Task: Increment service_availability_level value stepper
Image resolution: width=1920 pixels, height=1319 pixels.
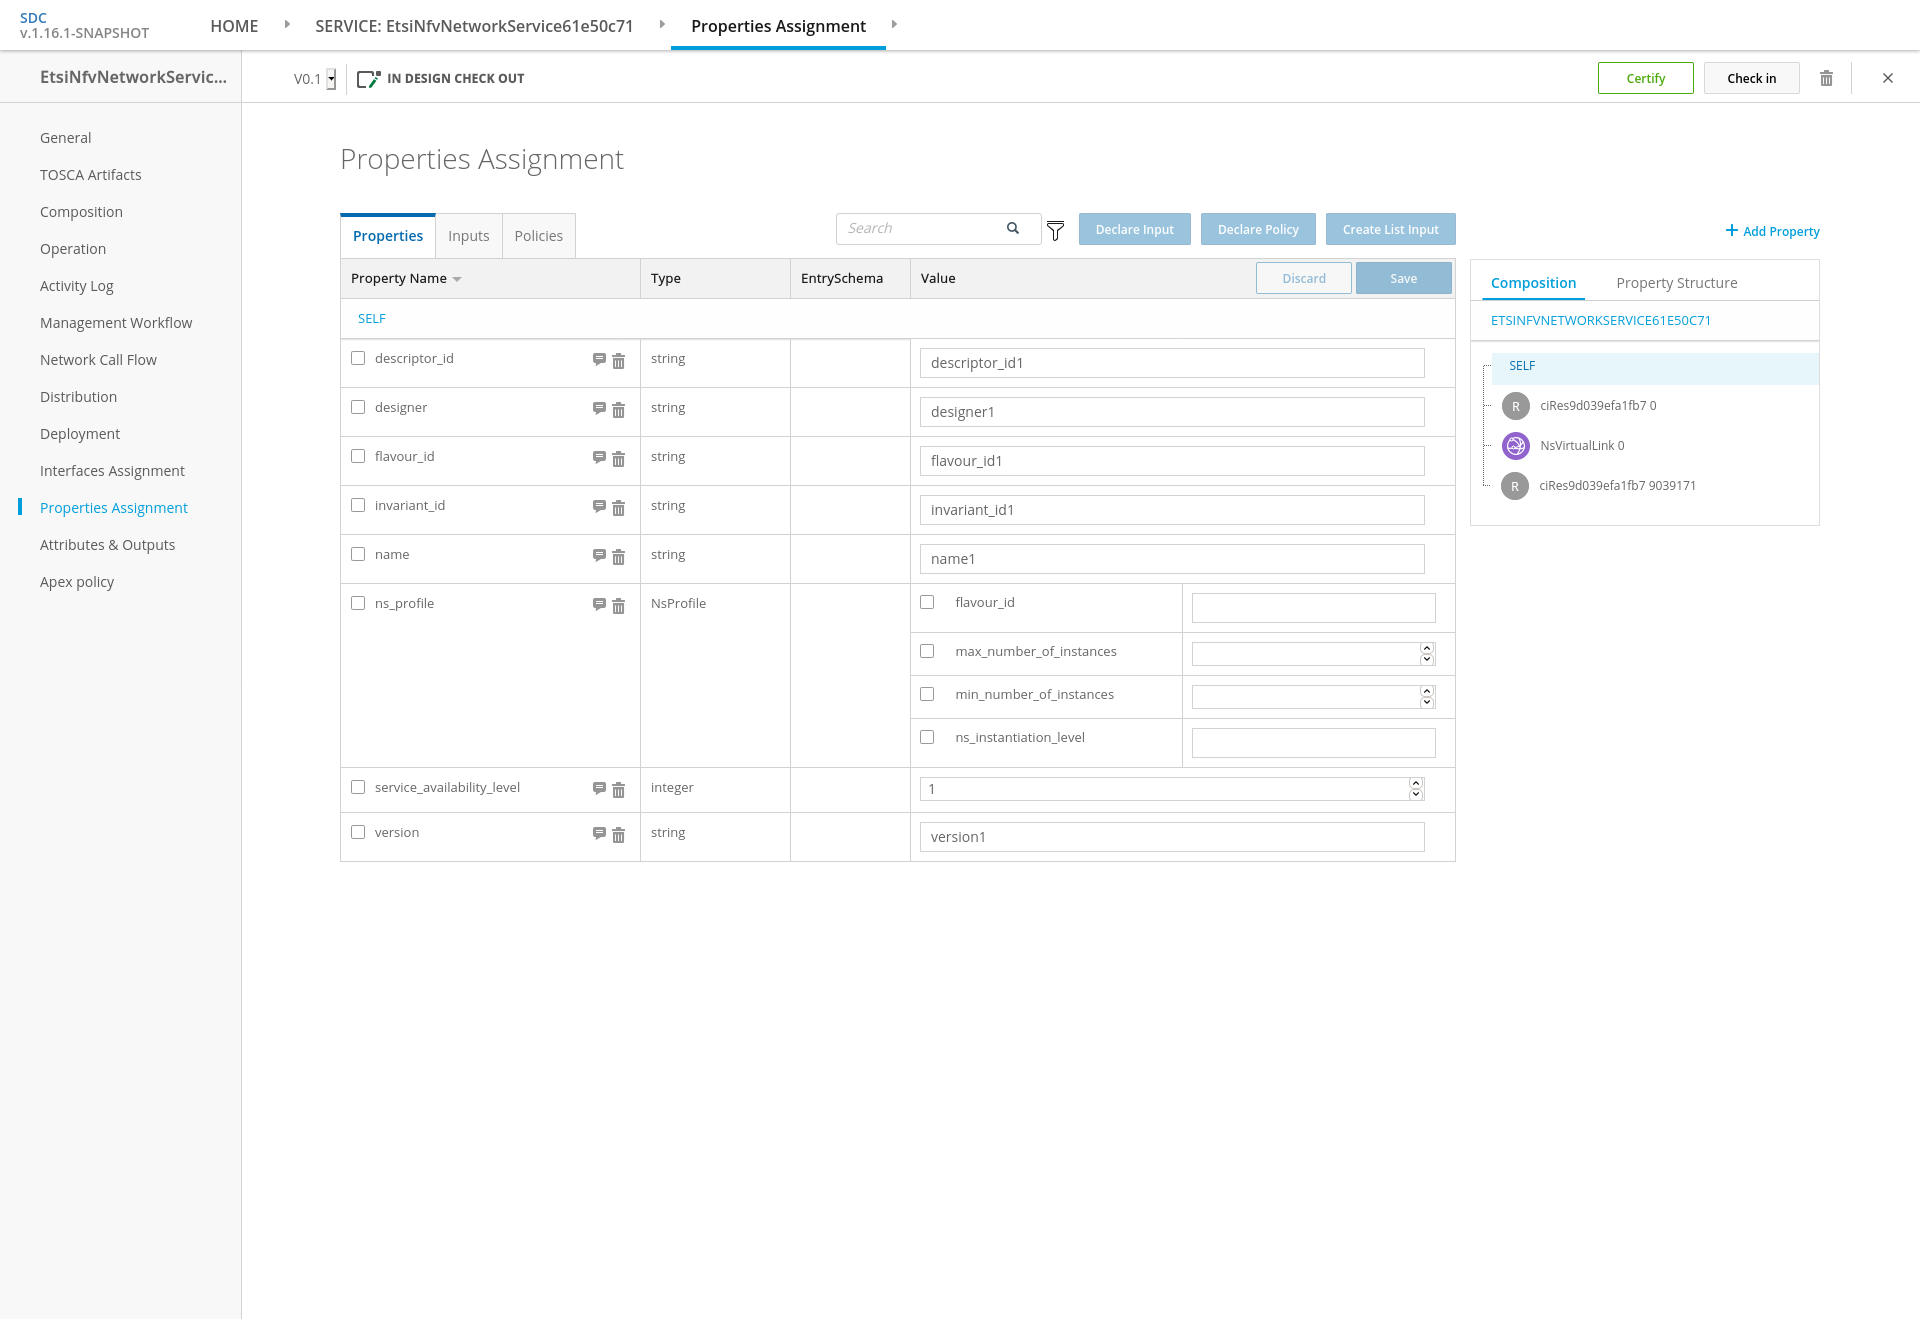Action: pos(1416,783)
